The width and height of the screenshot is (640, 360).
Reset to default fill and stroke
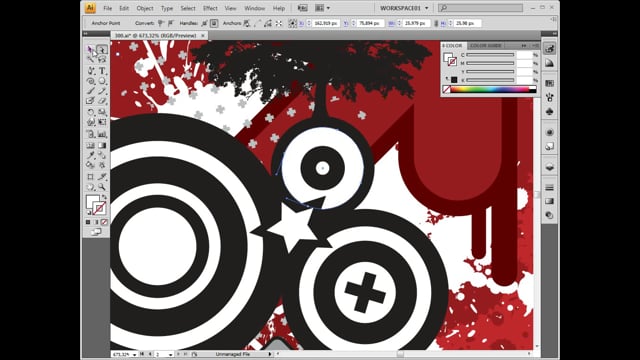coord(88,212)
